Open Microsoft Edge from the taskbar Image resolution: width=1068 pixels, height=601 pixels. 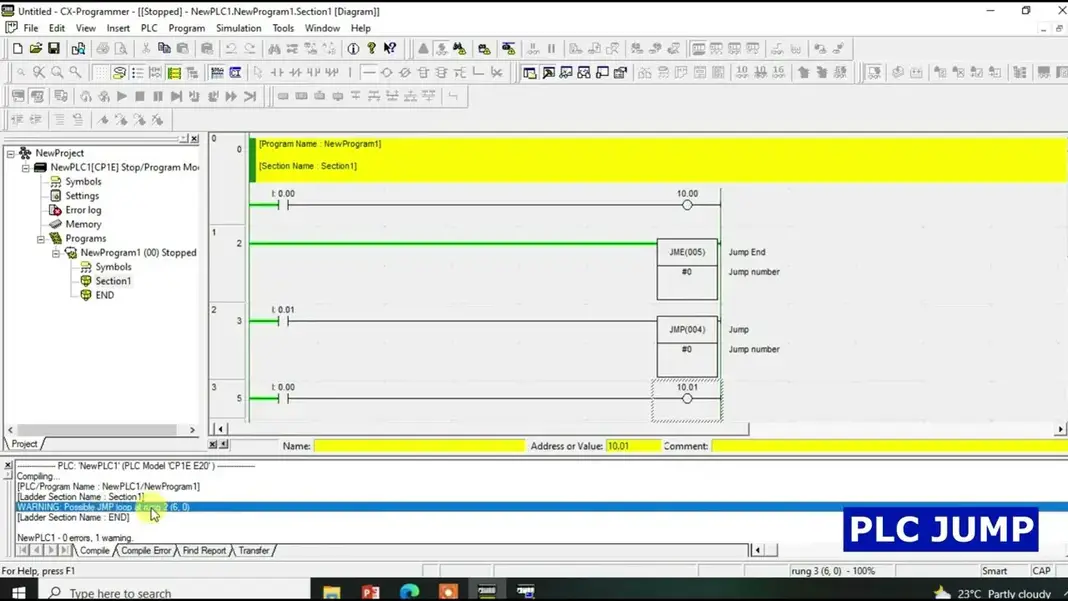409,592
